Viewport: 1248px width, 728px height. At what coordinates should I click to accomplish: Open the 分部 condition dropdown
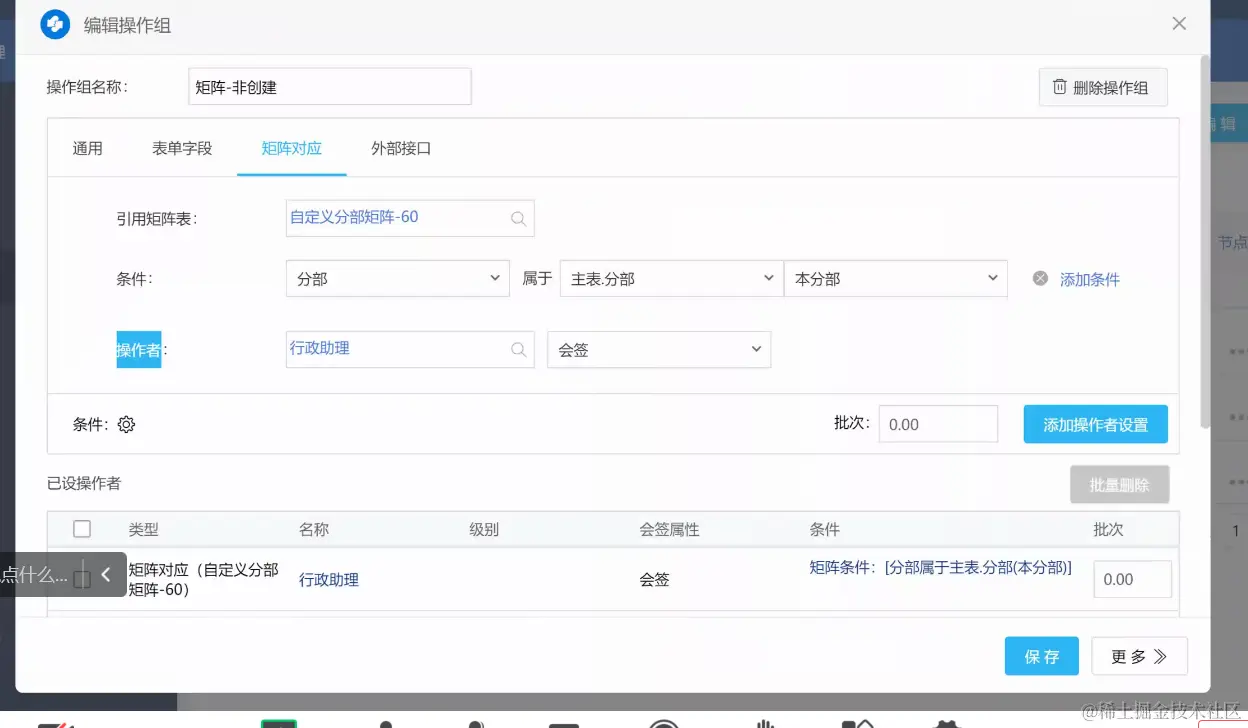(x=398, y=279)
